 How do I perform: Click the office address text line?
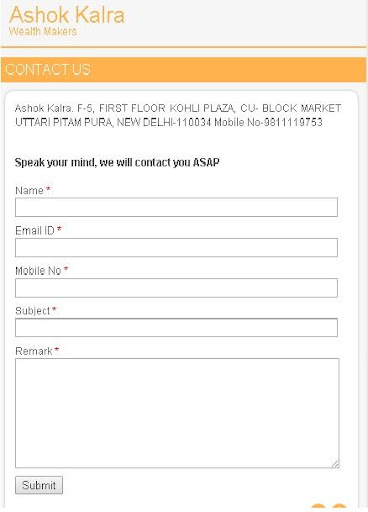(x=178, y=115)
